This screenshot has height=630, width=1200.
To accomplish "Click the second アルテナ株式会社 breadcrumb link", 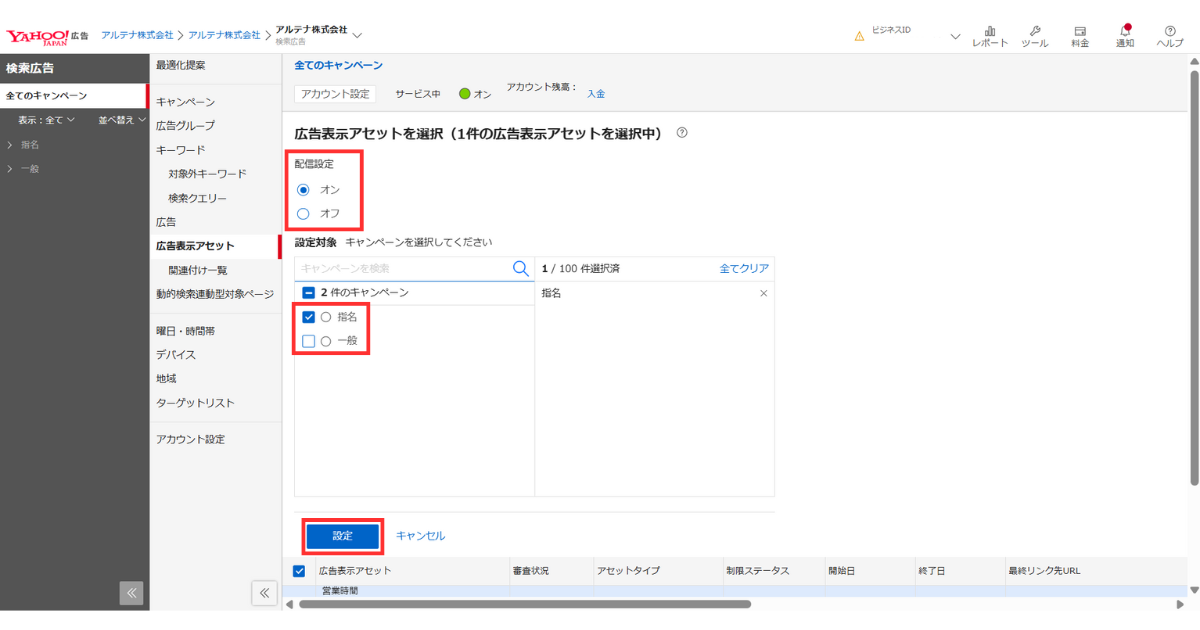I will 224,35.
